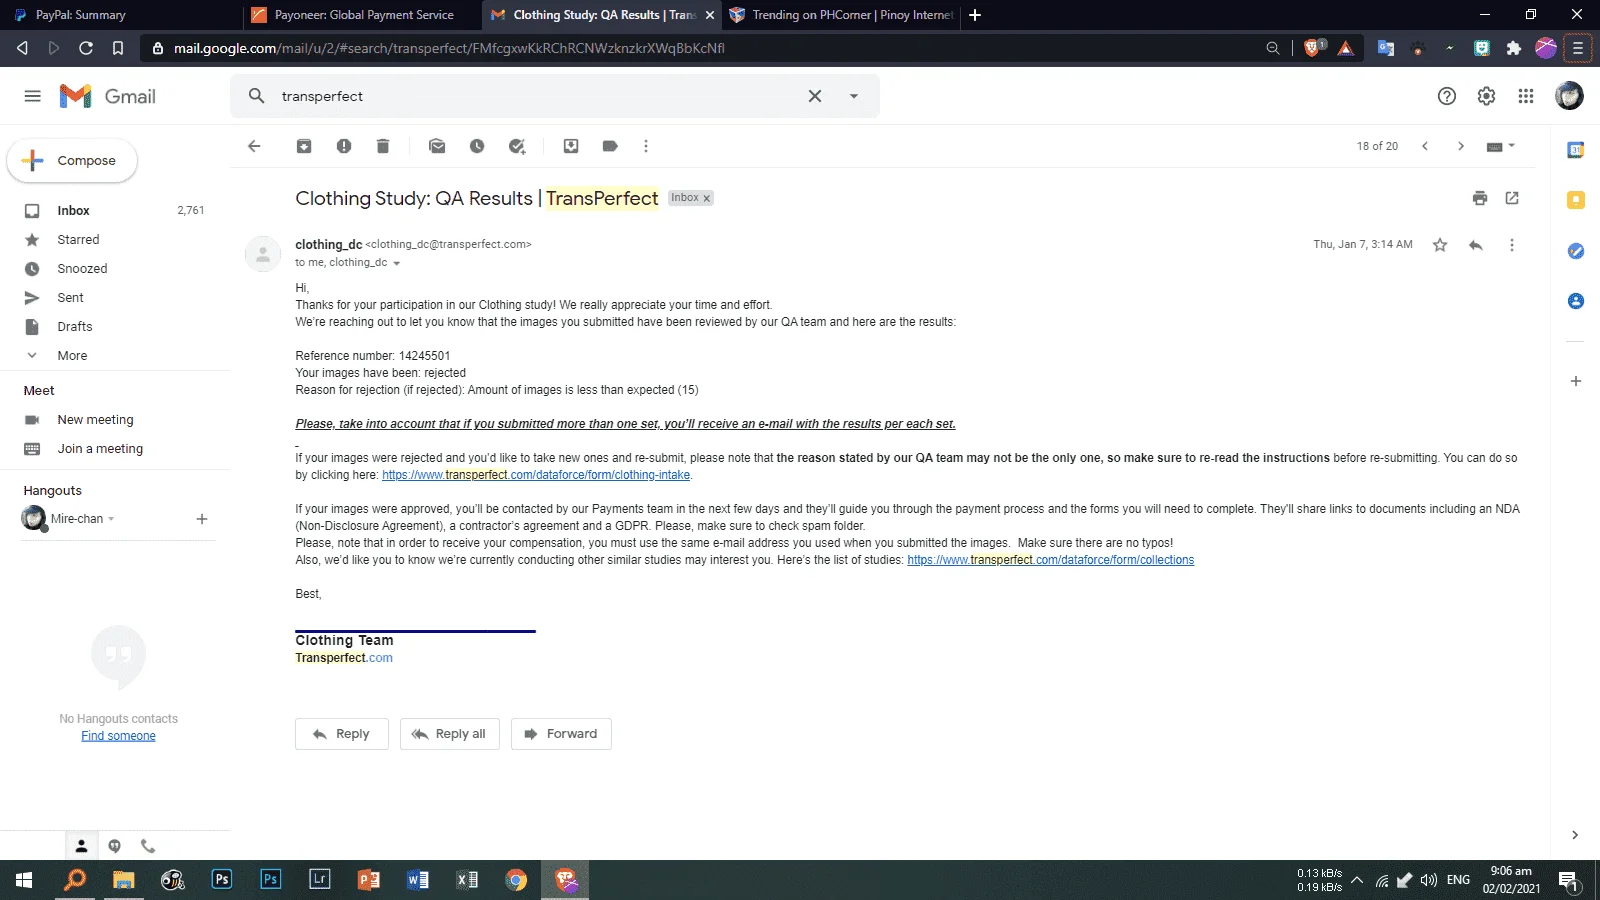Image resolution: width=1600 pixels, height=900 pixels.
Task: Hide the side panel chevron
Action: (1575, 835)
